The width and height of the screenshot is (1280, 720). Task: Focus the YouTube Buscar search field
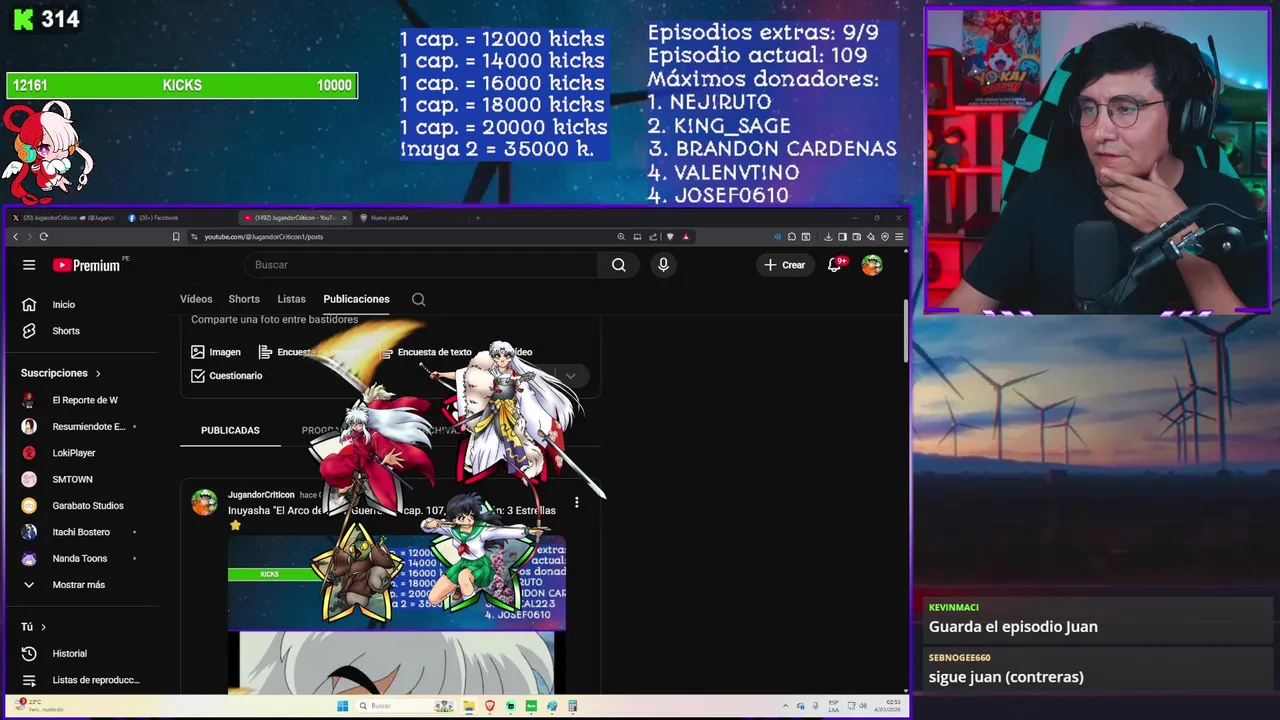coord(421,265)
